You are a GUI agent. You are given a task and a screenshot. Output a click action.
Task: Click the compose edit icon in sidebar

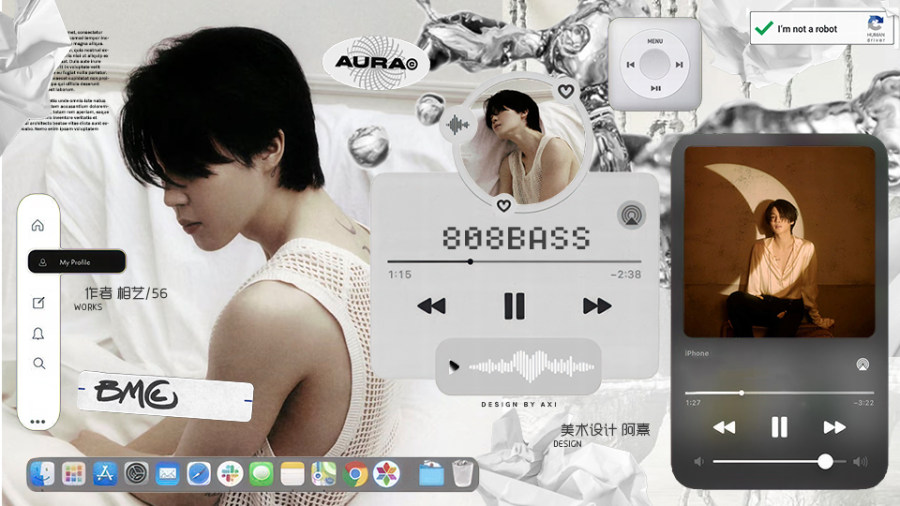(x=38, y=303)
